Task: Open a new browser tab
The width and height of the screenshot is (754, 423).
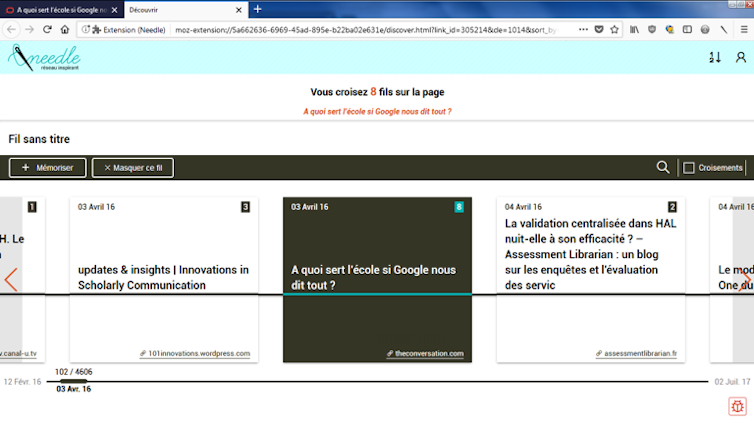Action: point(257,9)
